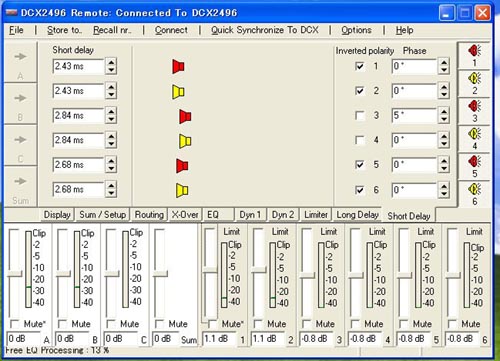The image size is (500, 361).
Task: Select input A arrow button
Action: coord(20,62)
